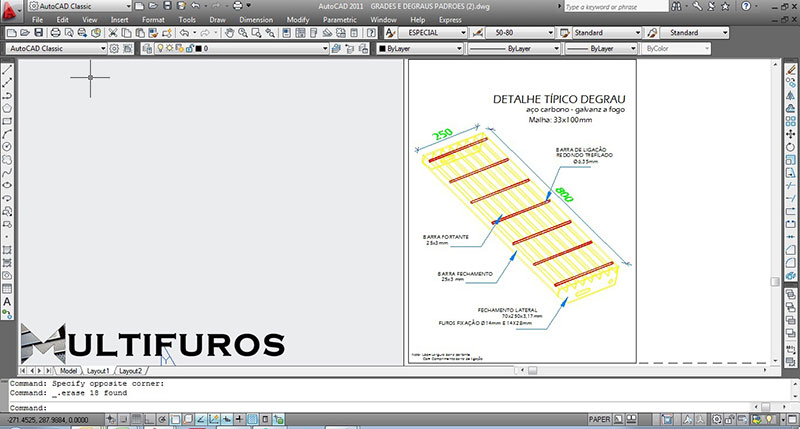The width and height of the screenshot is (800, 429).
Task: Toggle the layer on/off lightbulb icon
Action: pyautogui.click(x=158, y=48)
